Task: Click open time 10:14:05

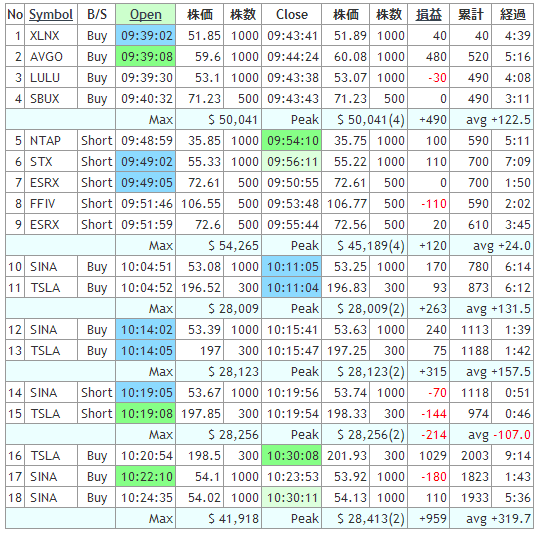Action: [146, 350]
